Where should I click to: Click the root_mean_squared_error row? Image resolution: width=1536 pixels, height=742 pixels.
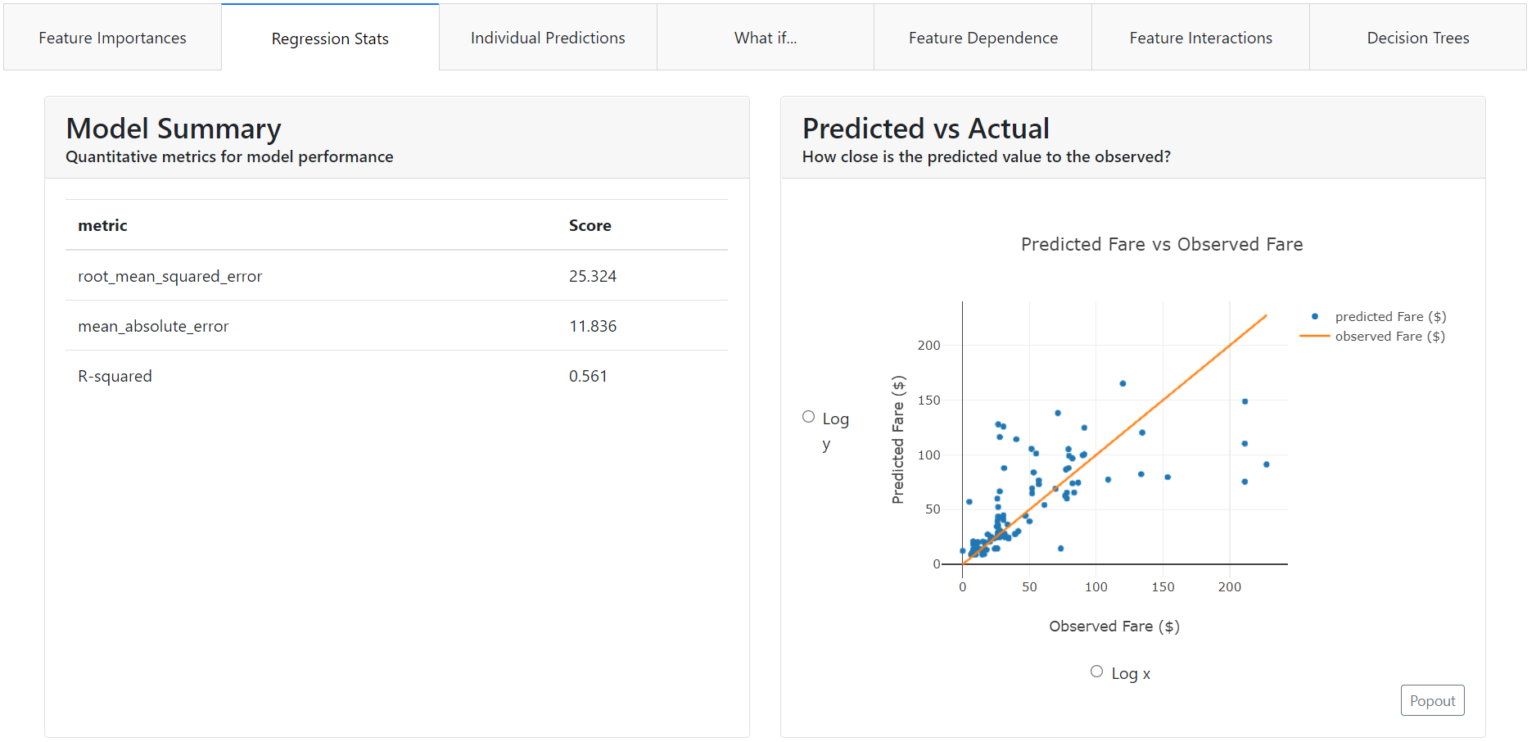(x=169, y=274)
